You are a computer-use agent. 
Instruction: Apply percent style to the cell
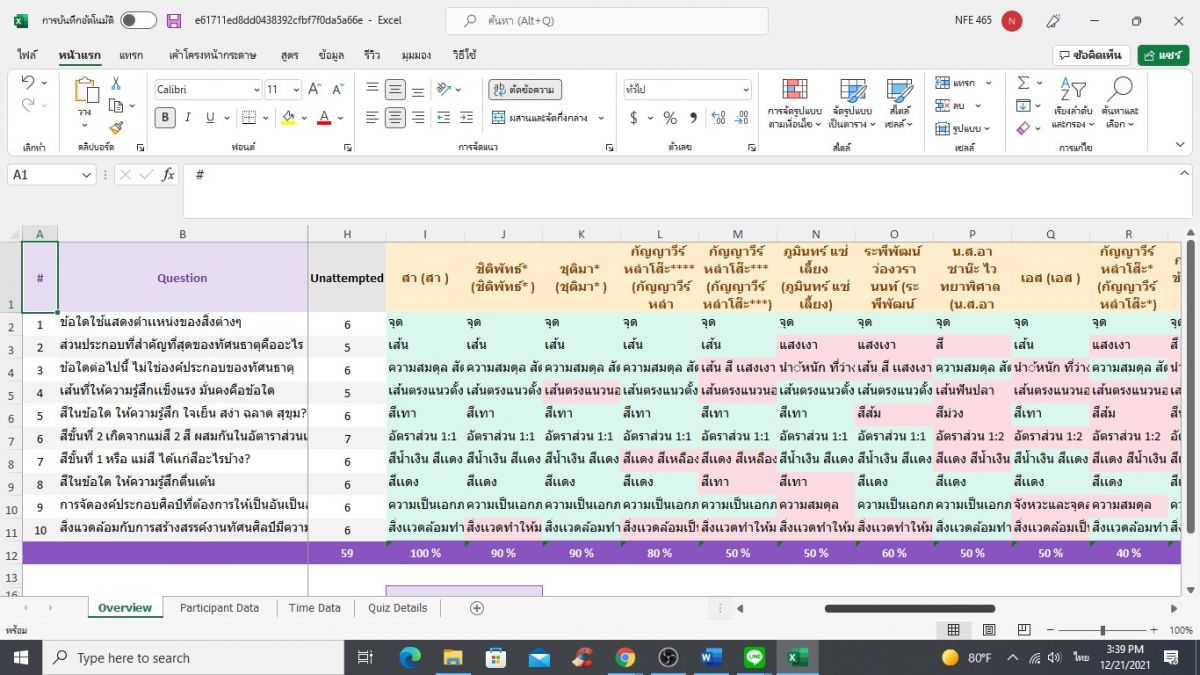pyautogui.click(x=670, y=118)
